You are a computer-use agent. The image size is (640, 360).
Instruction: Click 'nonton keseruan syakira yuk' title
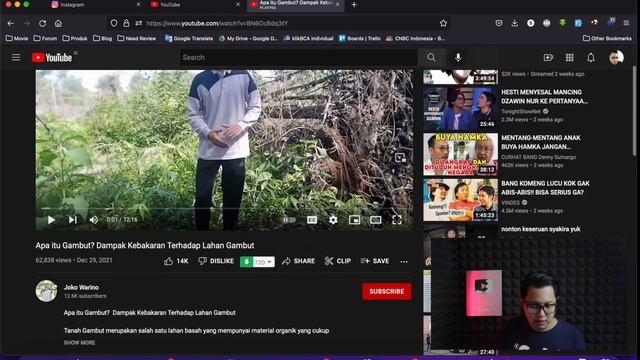click(x=541, y=229)
